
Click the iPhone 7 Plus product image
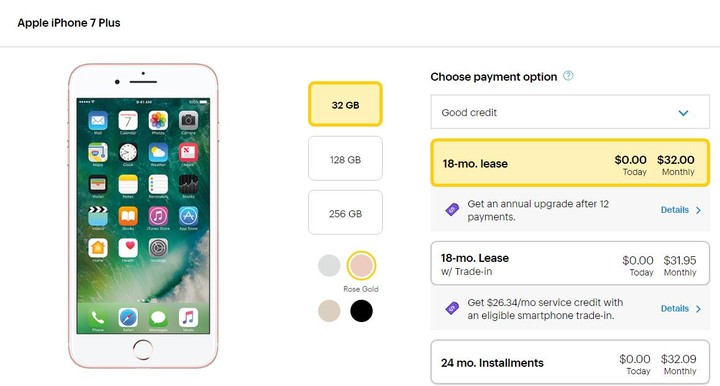(x=143, y=216)
